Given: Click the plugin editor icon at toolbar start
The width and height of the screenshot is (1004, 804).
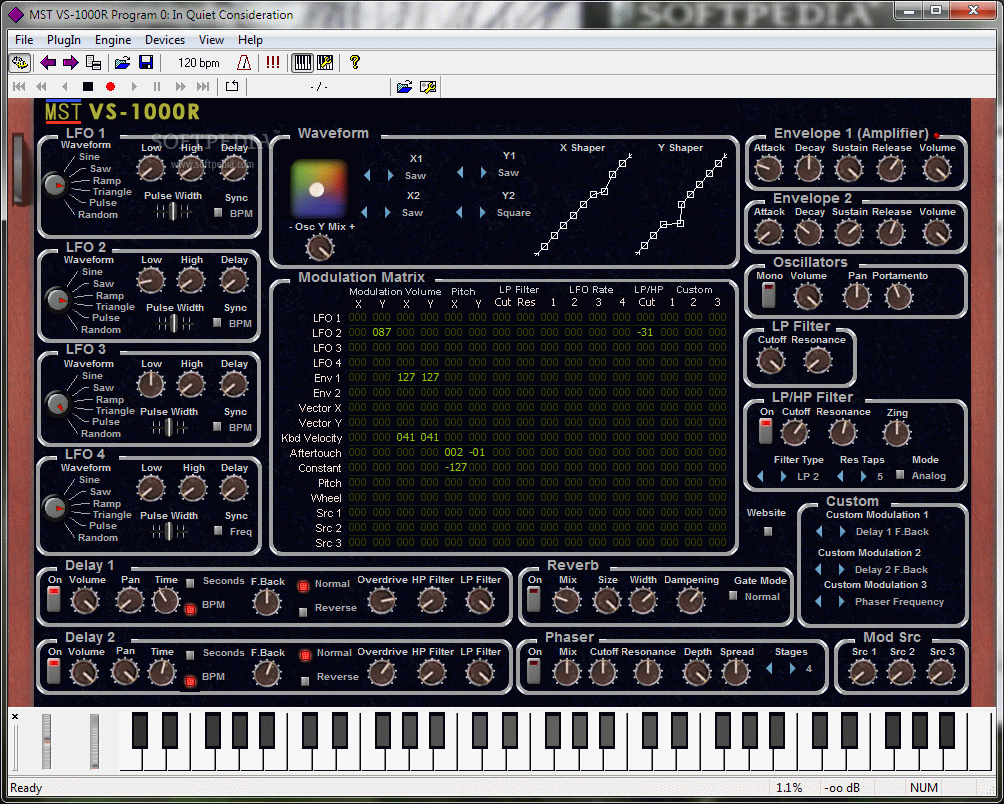Looking at the screenshot, I should pyautogui.click(x=20, y=63).
